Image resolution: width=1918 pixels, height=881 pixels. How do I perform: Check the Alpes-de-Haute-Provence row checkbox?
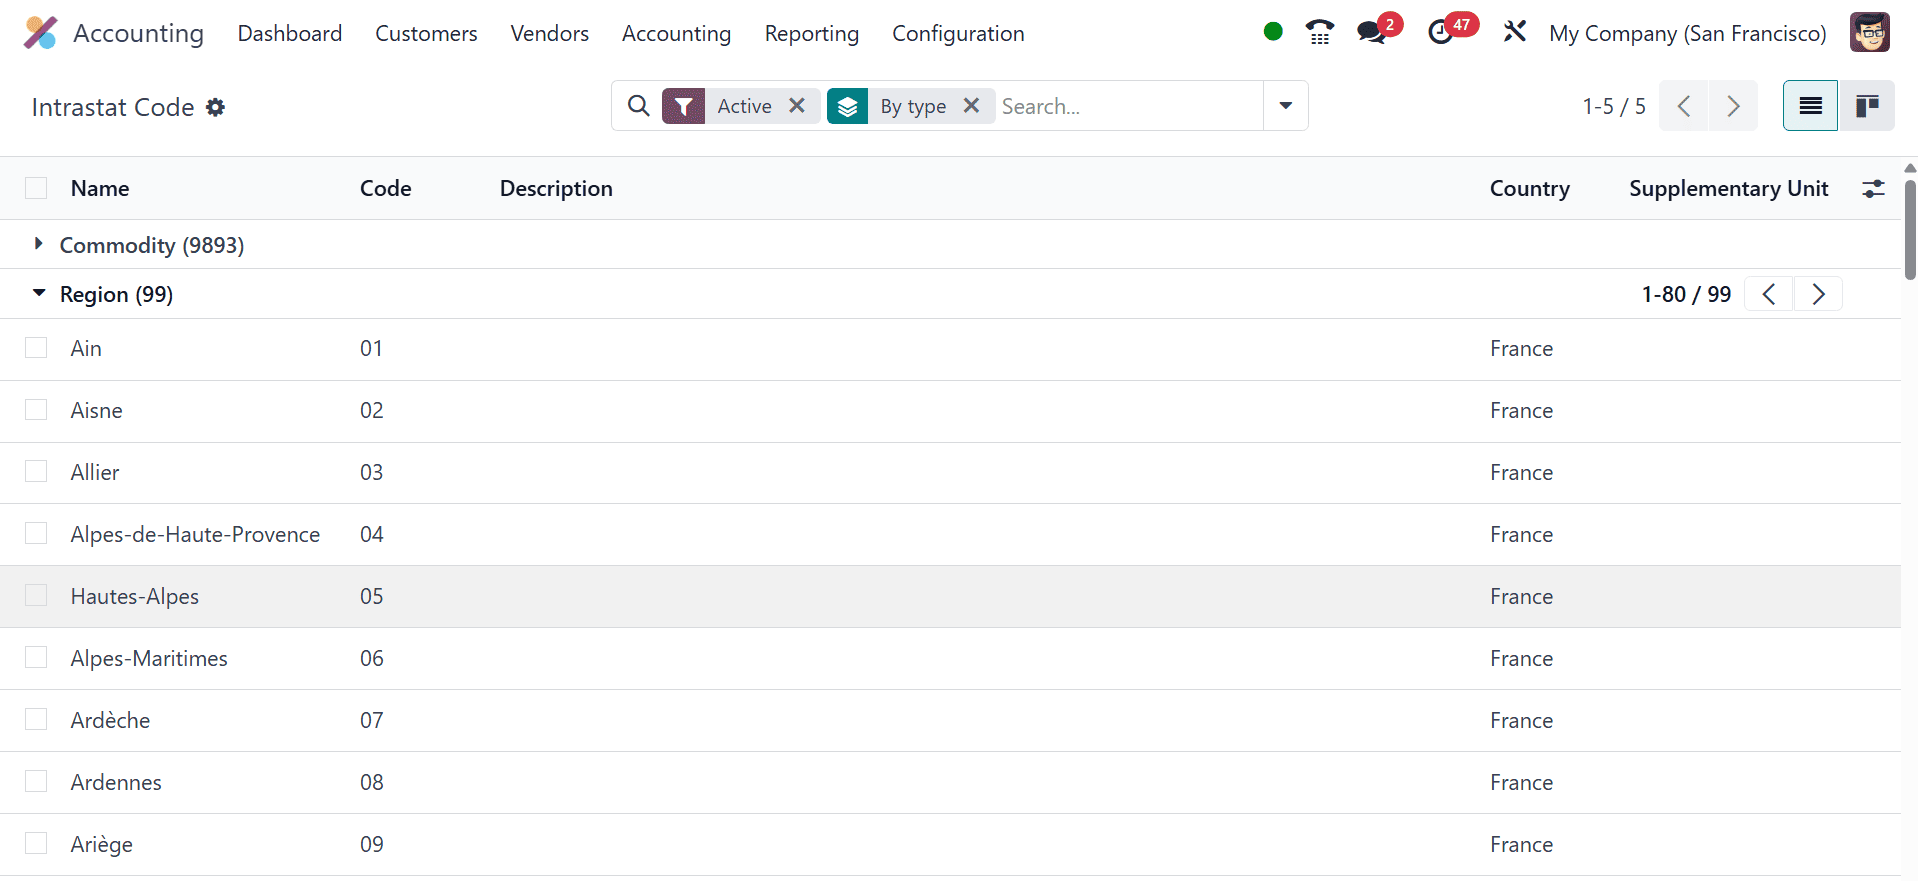[36, 534]
